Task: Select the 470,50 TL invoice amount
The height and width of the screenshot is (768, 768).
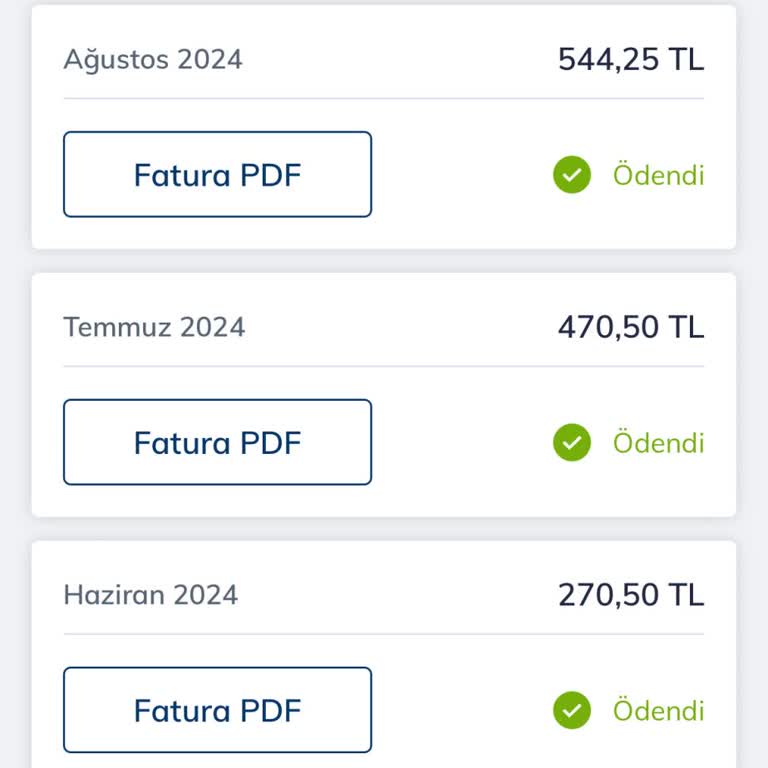Action: (631, 327)
